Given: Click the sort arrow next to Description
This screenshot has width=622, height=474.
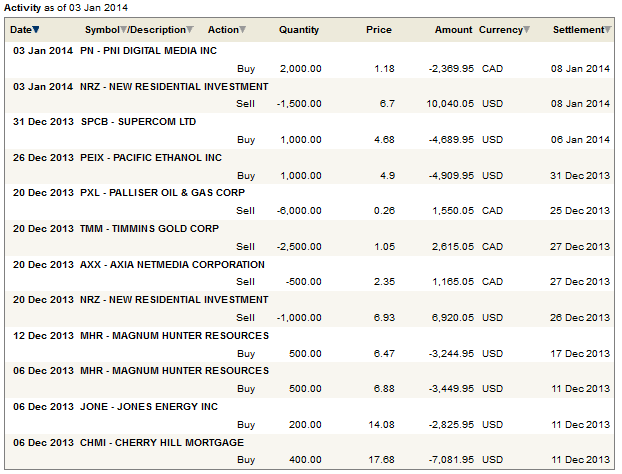Looking at the screenshot, I should 191,30.
